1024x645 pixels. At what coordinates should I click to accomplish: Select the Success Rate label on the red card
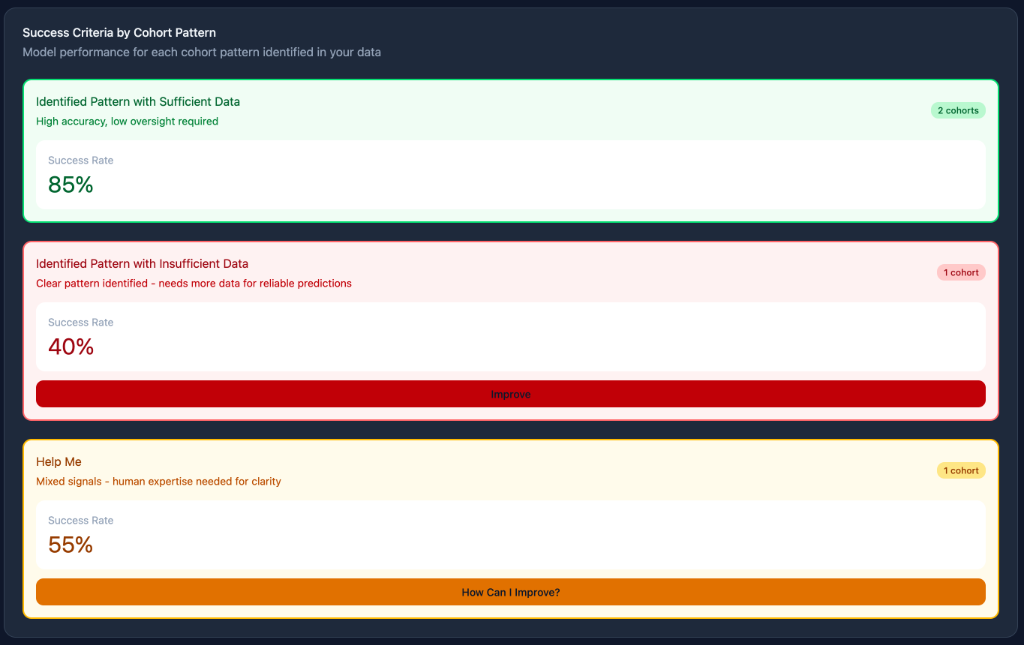80,322
